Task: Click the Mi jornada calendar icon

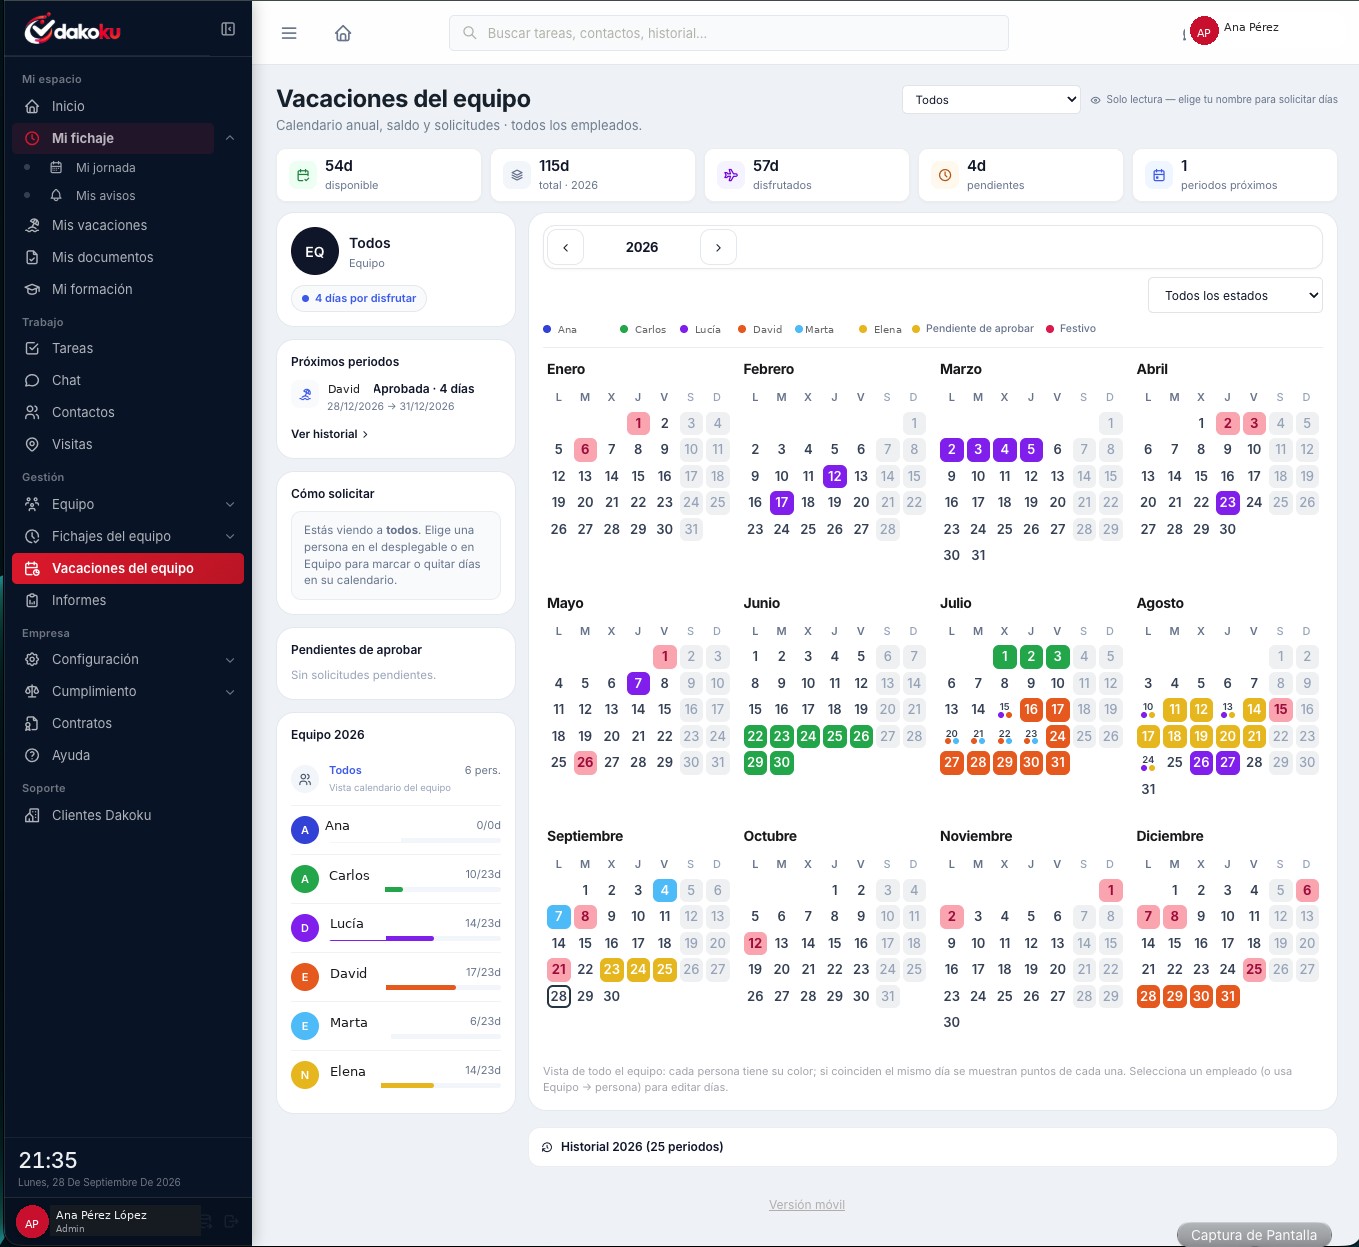Action: point(57,168)
